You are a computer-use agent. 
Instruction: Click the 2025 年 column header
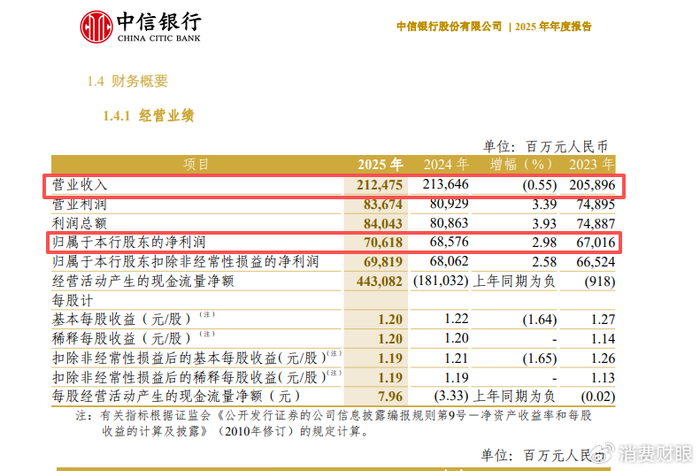point(380,164)
